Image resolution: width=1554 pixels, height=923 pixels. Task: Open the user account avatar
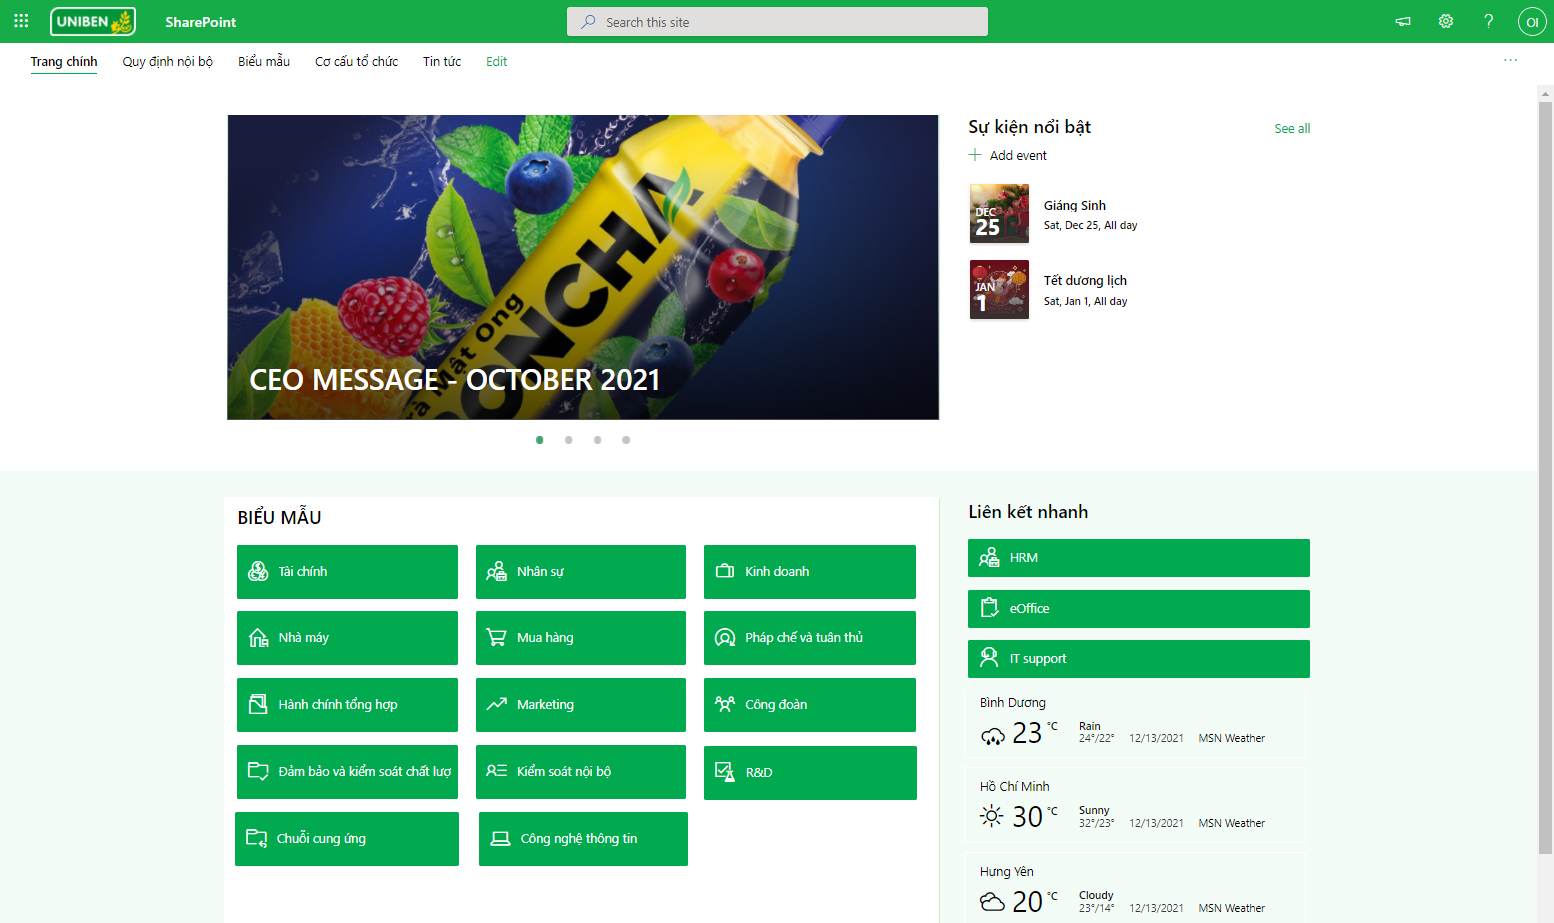tap(1531, 22)
